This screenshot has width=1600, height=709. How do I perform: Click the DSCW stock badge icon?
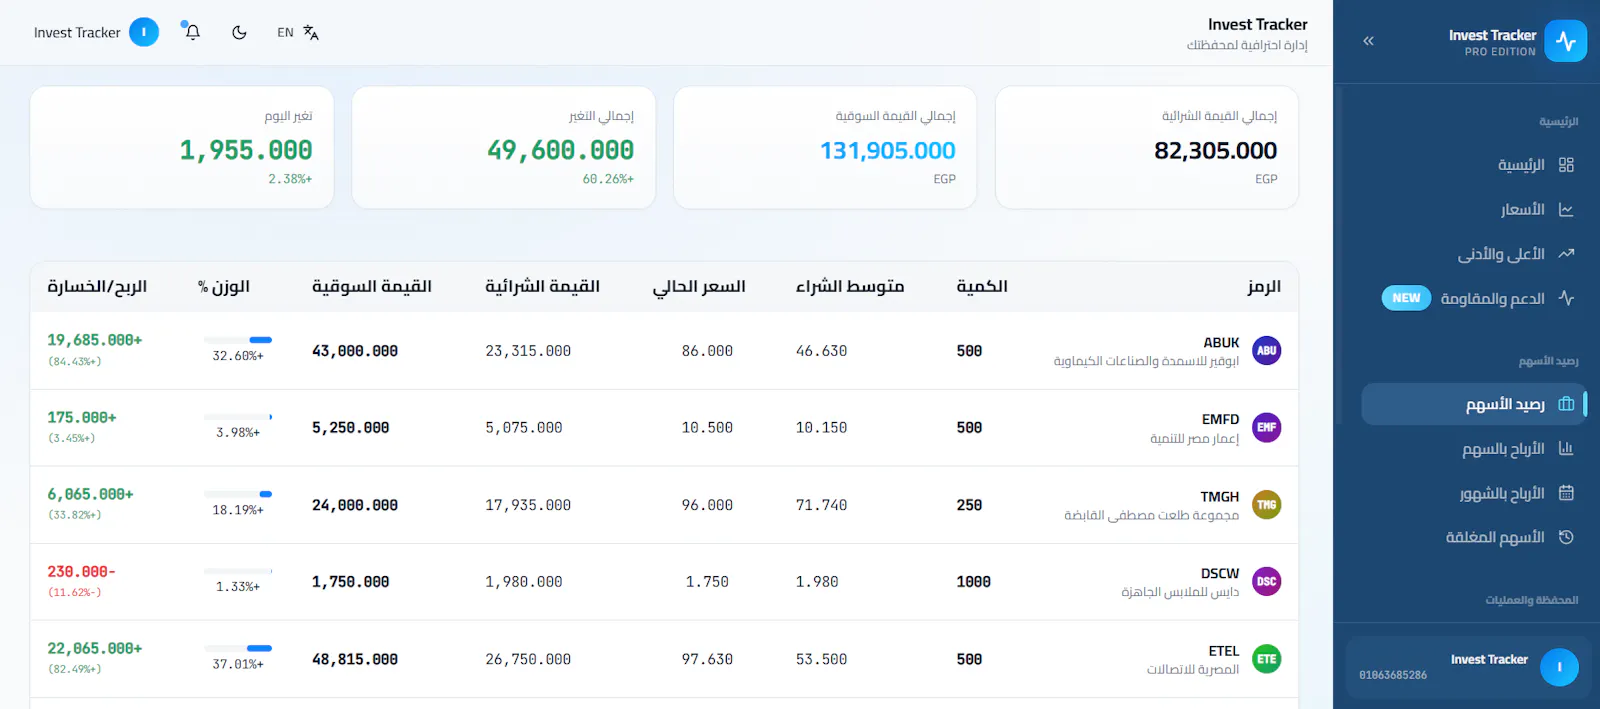[1267, 582]
